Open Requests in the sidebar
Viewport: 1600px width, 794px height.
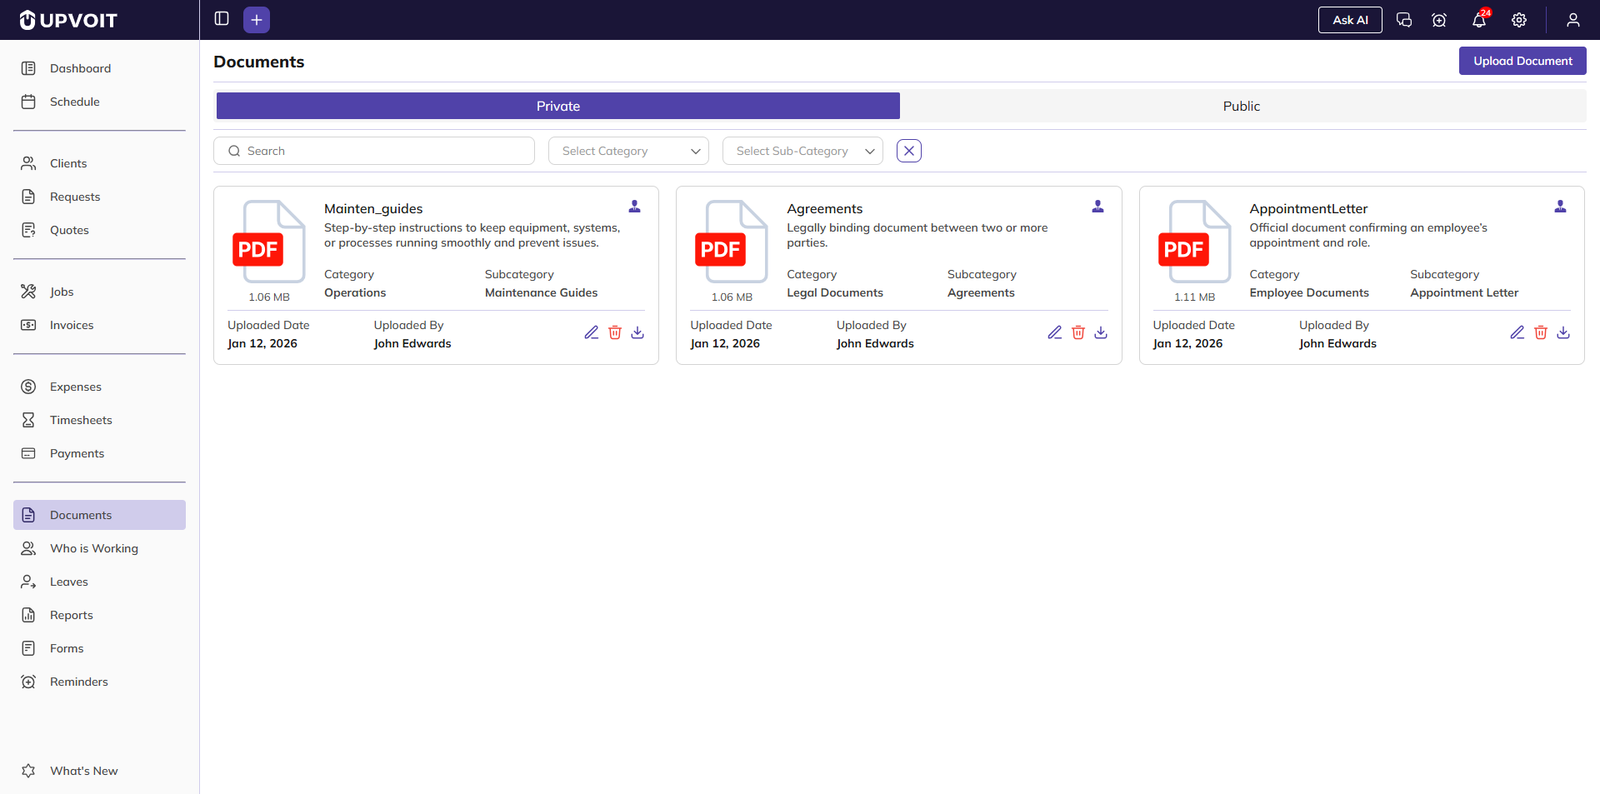pos(99,197)
